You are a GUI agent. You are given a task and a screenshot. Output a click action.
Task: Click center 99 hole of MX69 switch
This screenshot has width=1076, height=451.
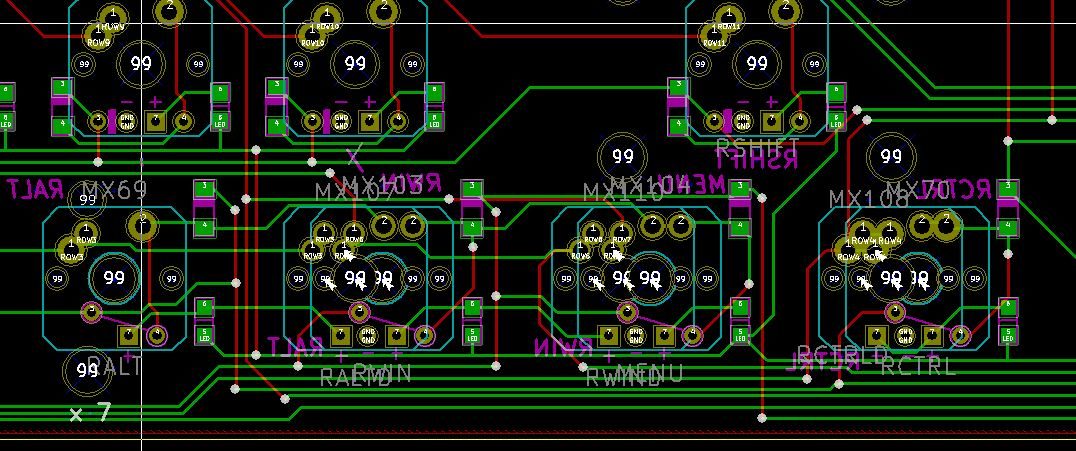pyautogui.click(x=114, y=278)
